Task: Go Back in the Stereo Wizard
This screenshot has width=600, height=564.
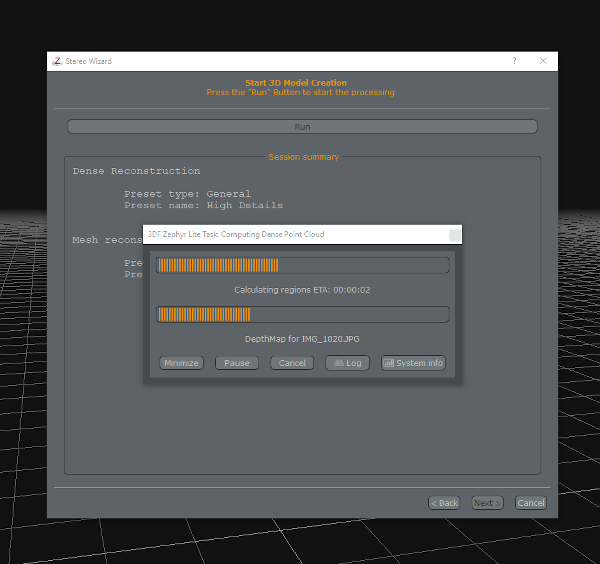Action: 444,503
